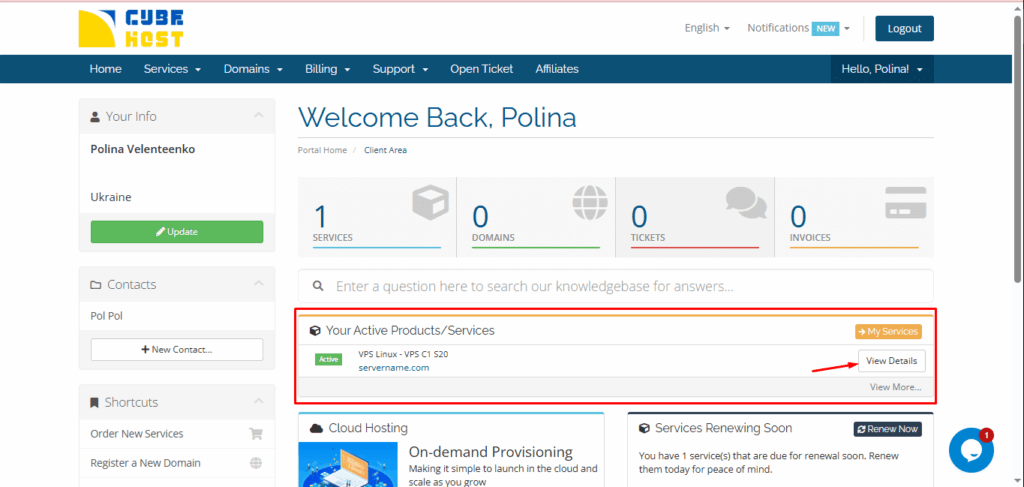Select Open Ticket in the navigation bar
The image size is (1024, 487).
point(481,69)
